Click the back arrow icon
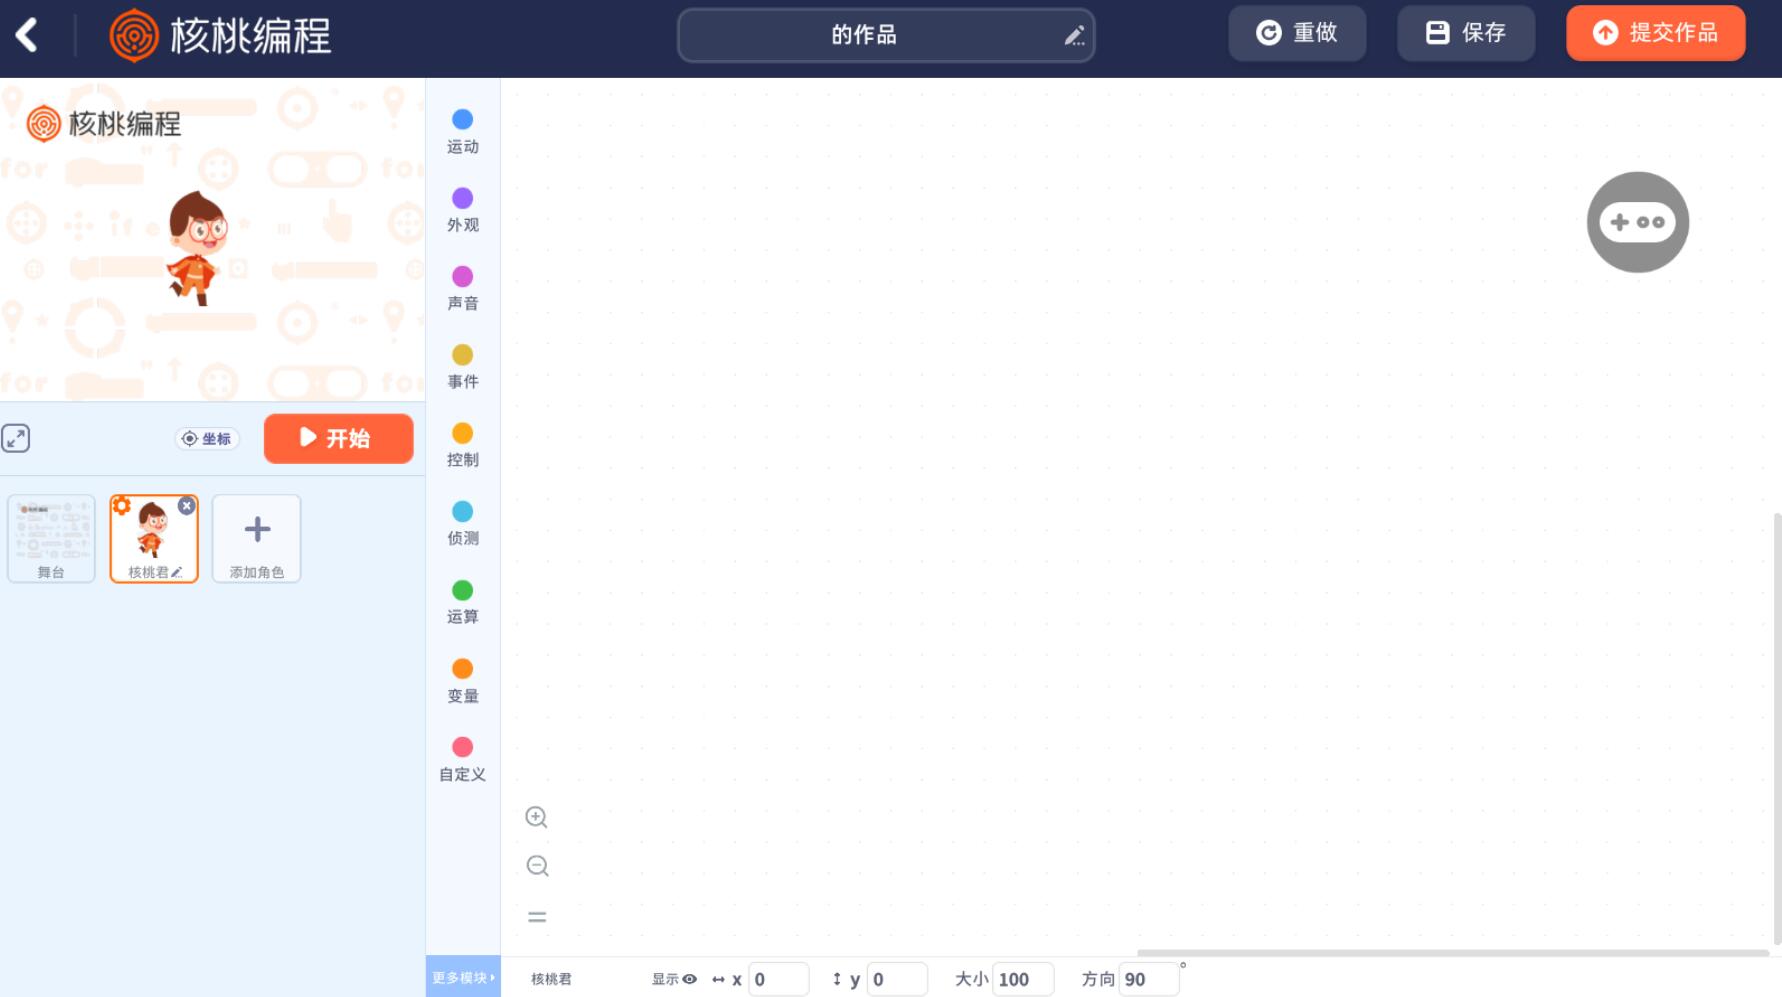Screen dimensions: 1782x997 tap(27, 35)
